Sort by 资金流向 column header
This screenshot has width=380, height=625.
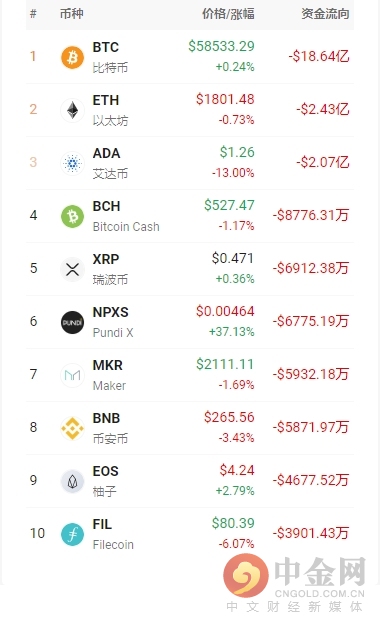(x=325, y=14)
